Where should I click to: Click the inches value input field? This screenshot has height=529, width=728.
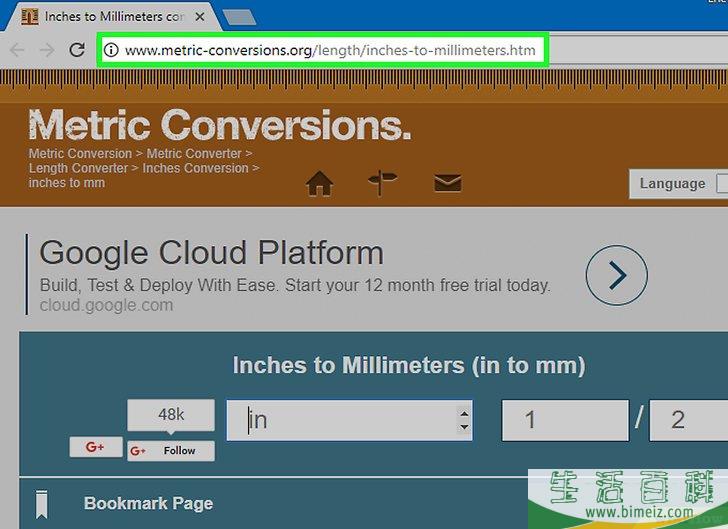click(x=350, y=420)
